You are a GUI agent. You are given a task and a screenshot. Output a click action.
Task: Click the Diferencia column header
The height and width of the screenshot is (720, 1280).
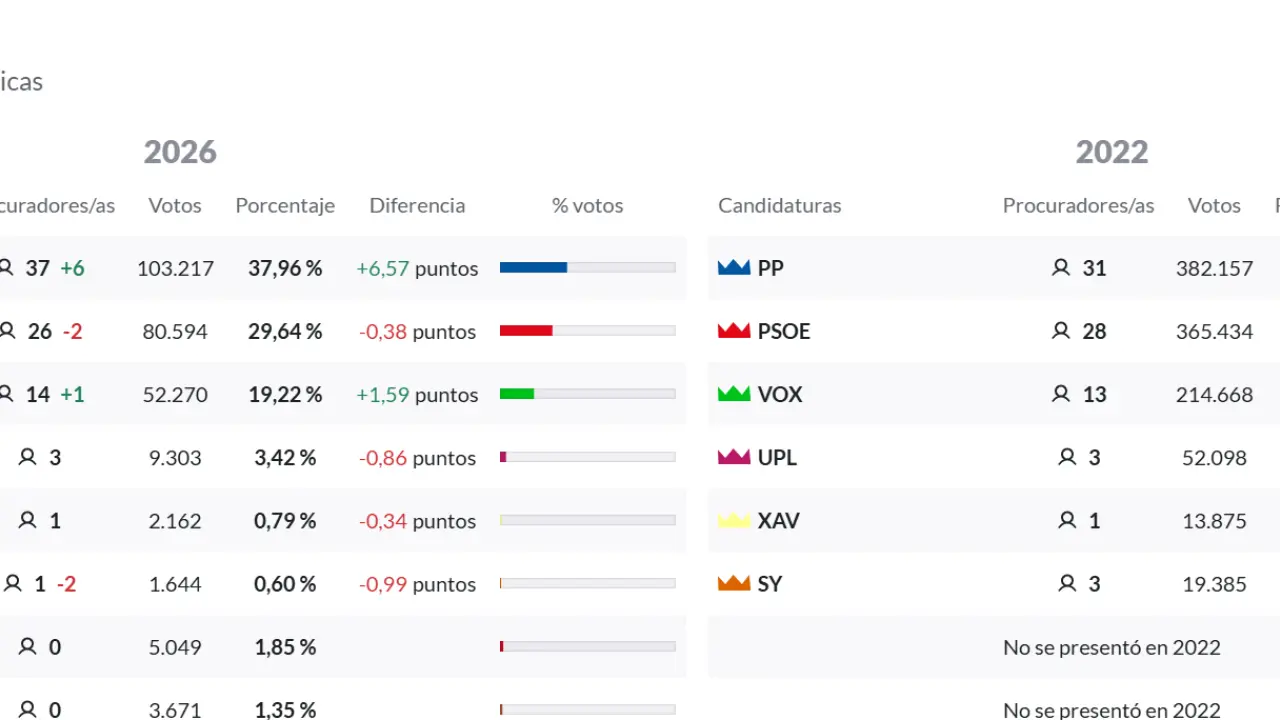click(417, 205)
